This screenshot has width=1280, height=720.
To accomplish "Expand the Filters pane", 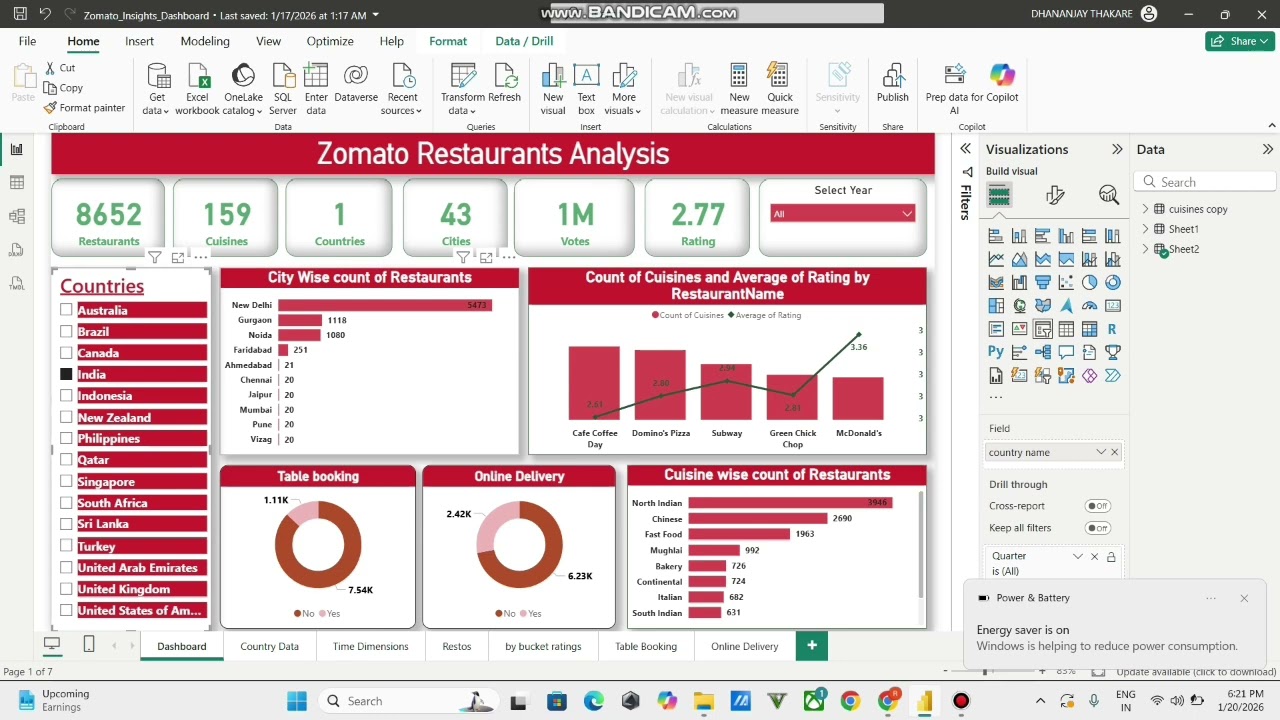I will [966, 149].
